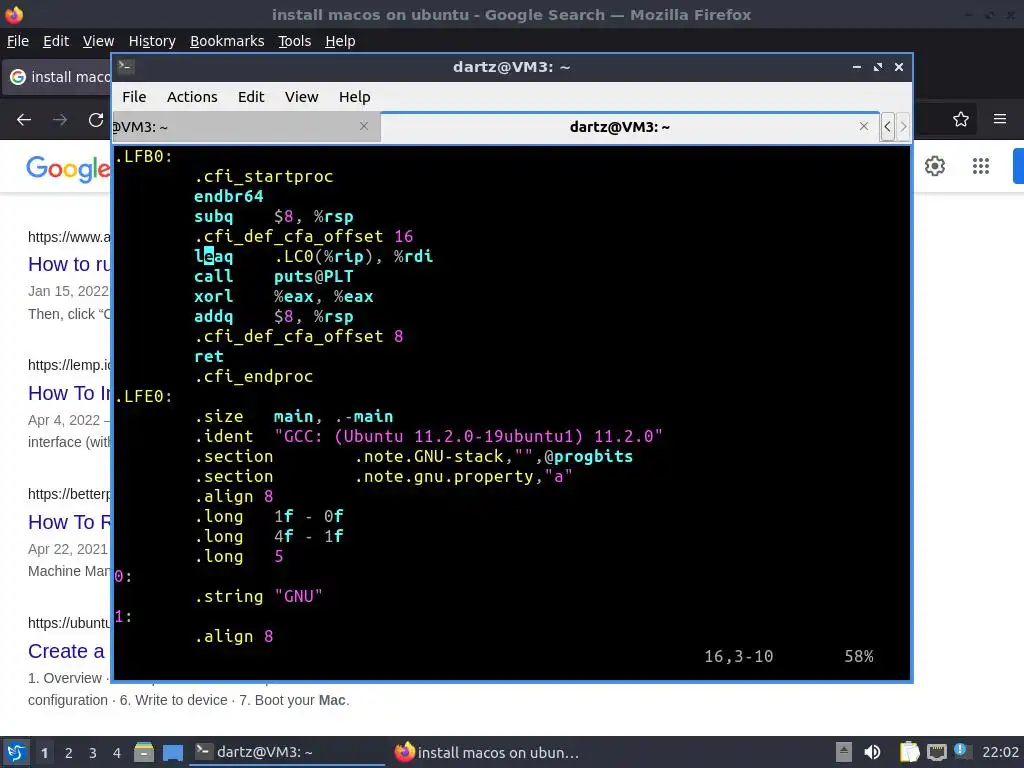Open the 'How to ru...' search result
The image size is (1024, 768).
pyautogui.click(x=69, y=264)
